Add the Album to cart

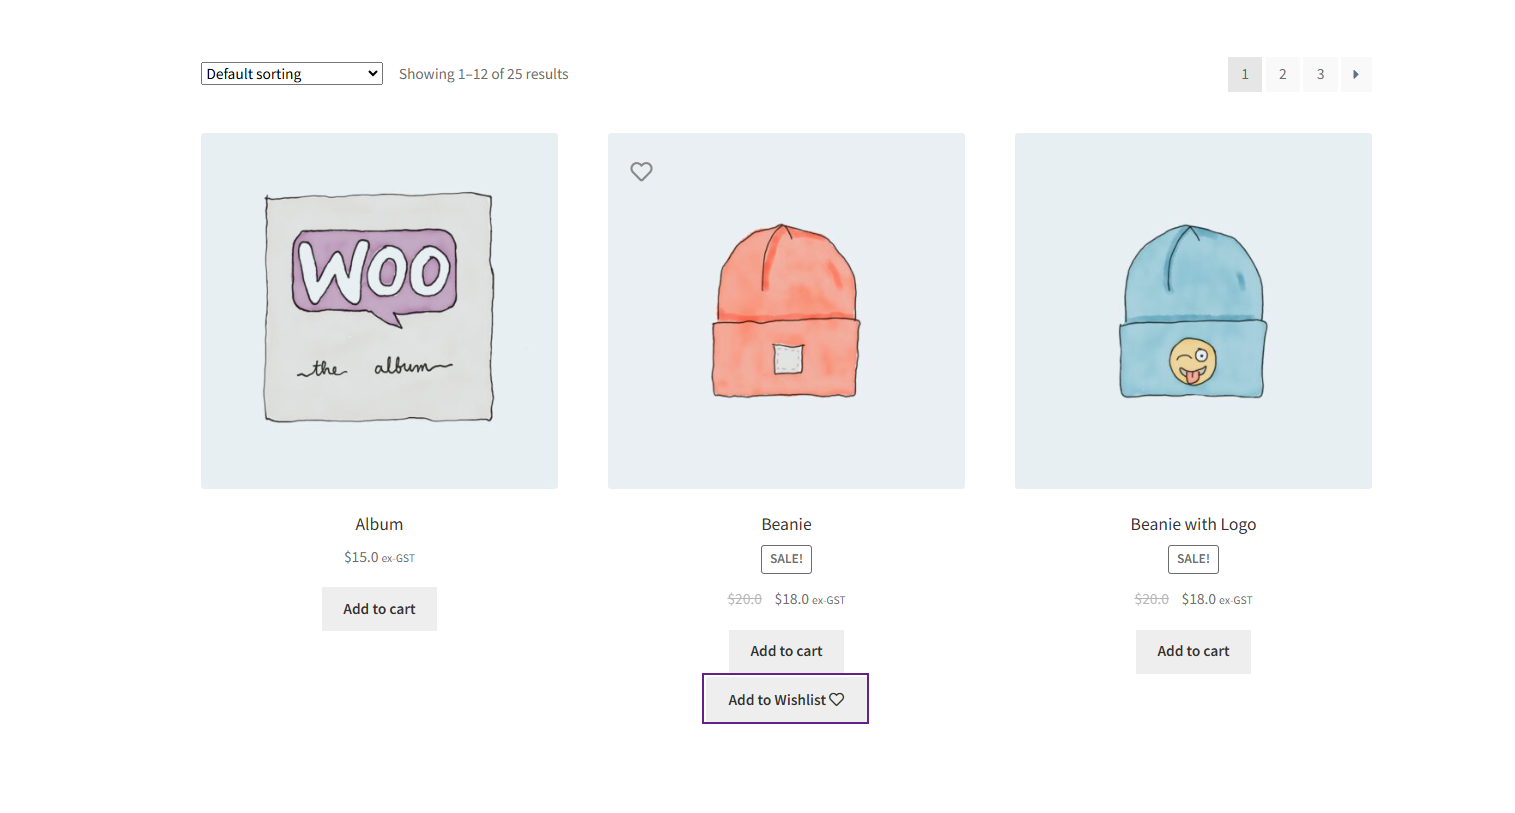(379, 609)
